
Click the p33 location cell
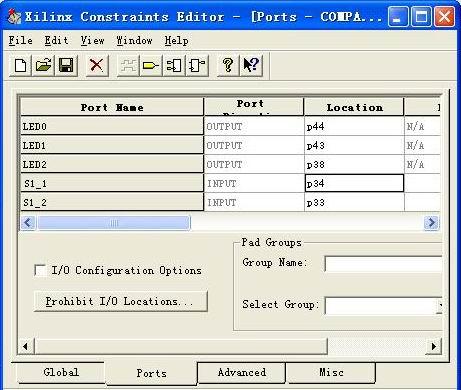354,202
